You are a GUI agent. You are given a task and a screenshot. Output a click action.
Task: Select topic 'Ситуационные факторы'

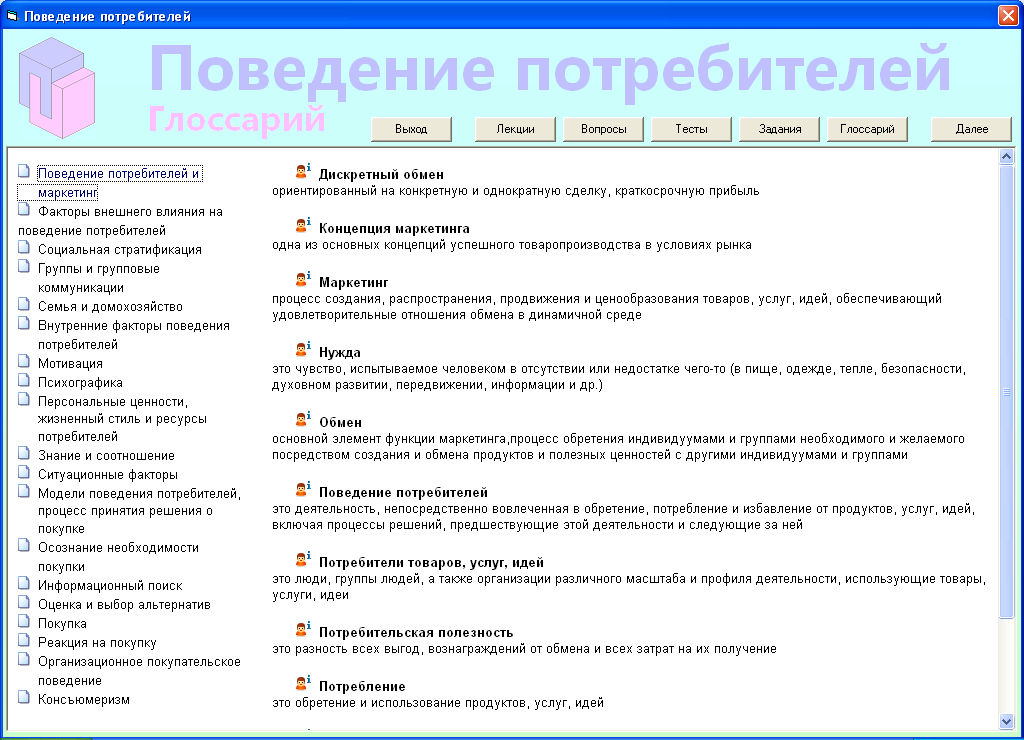(108, 474)
